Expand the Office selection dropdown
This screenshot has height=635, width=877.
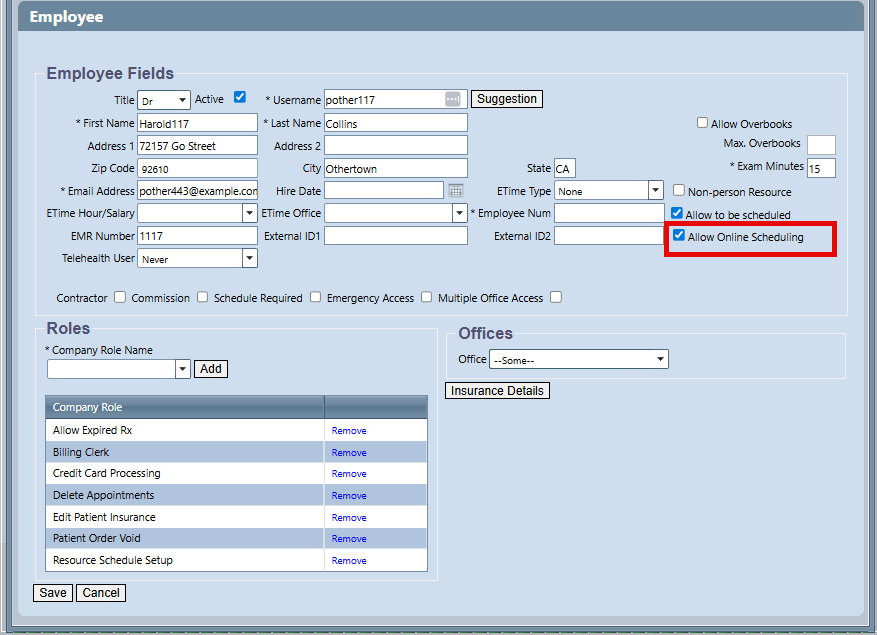click(x=578, y=360)
